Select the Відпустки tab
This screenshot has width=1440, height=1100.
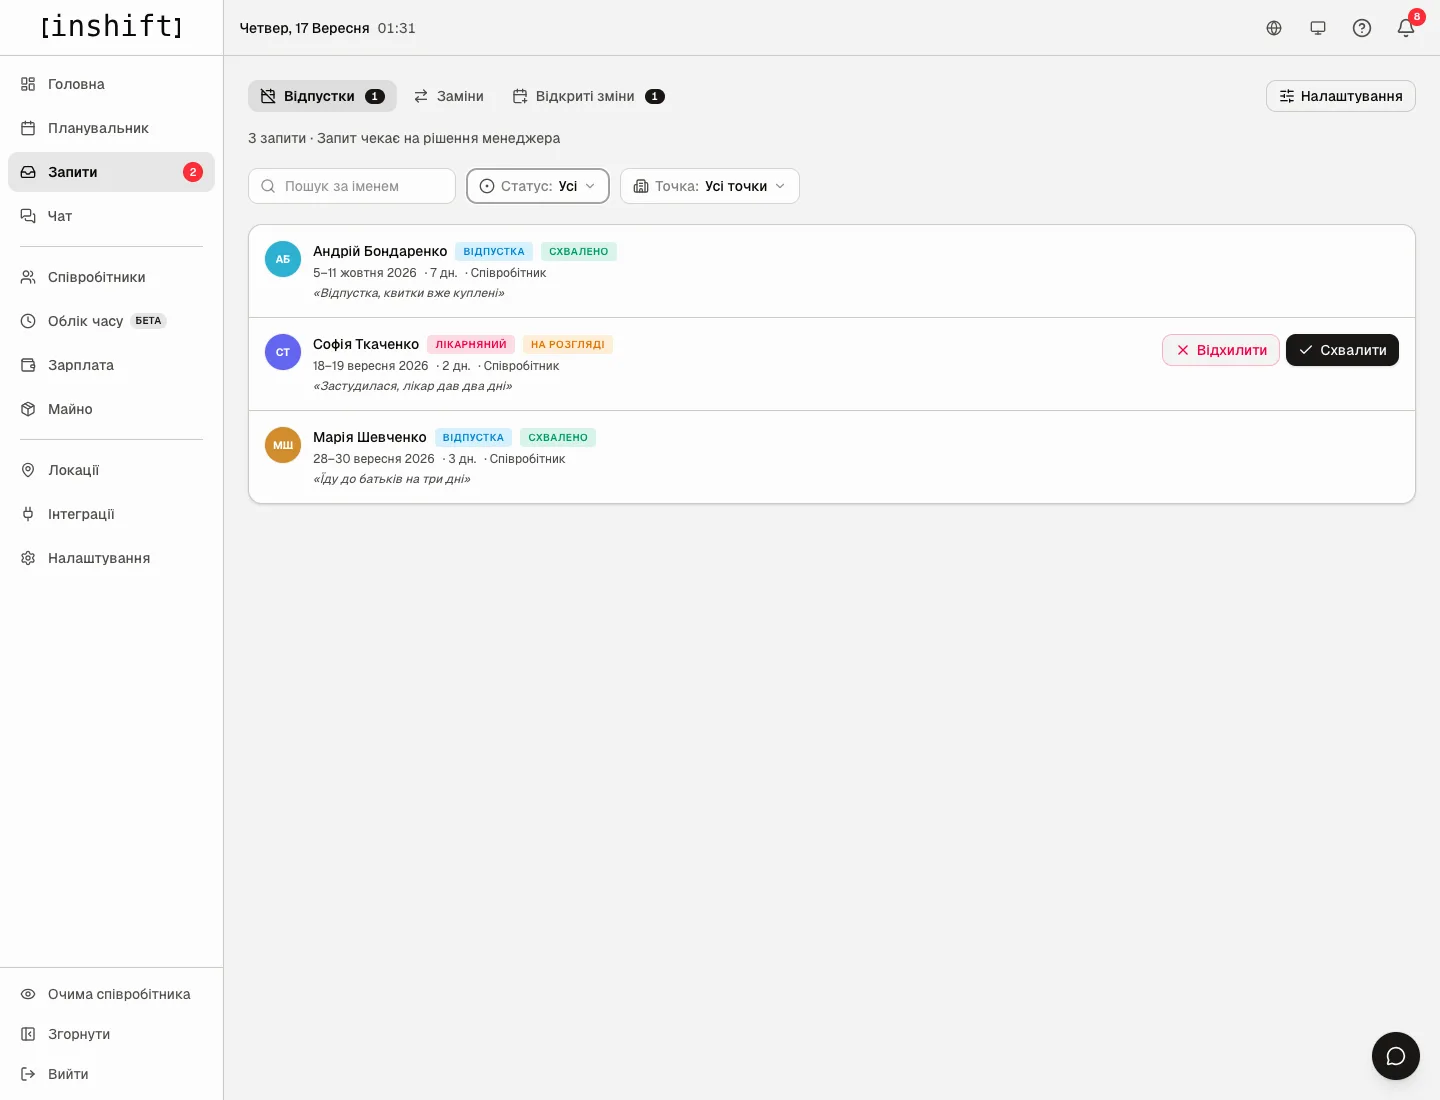click(322, 96)
